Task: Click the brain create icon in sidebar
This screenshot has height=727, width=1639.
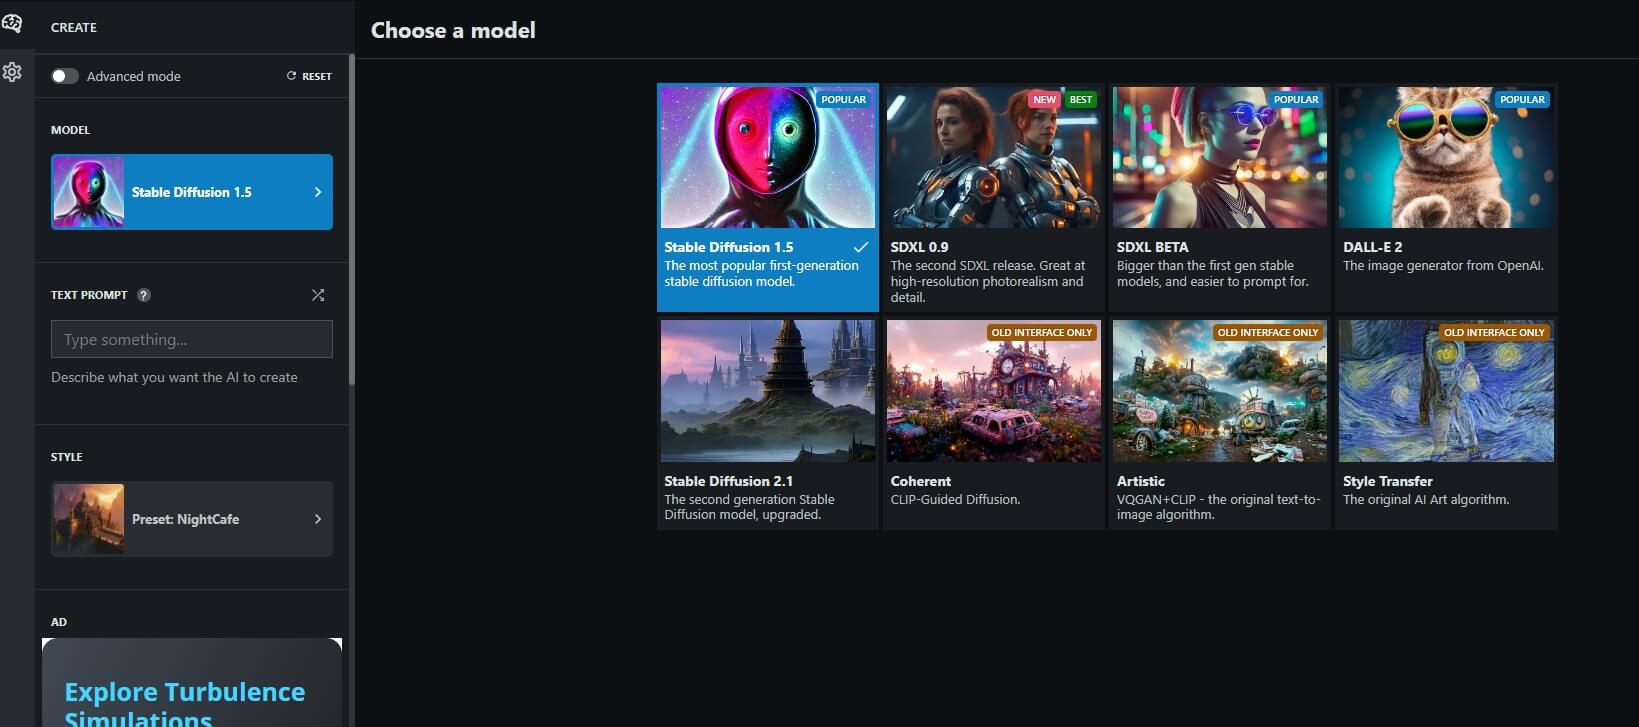Action: click(12, 23)
